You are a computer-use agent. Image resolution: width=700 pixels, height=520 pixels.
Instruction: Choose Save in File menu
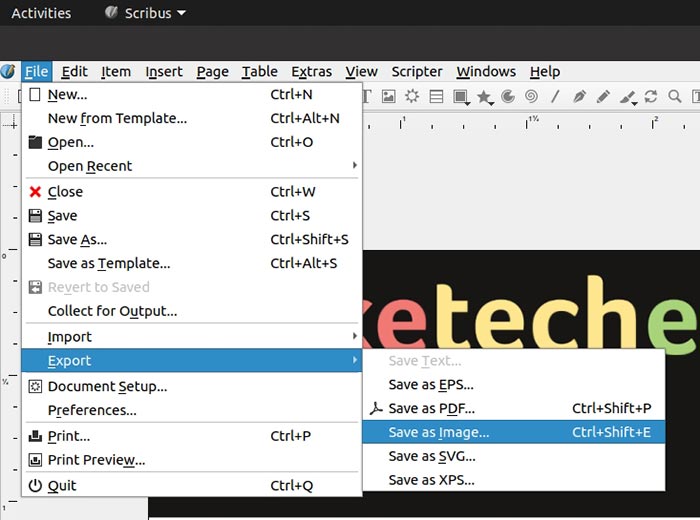tap(192, 216)
